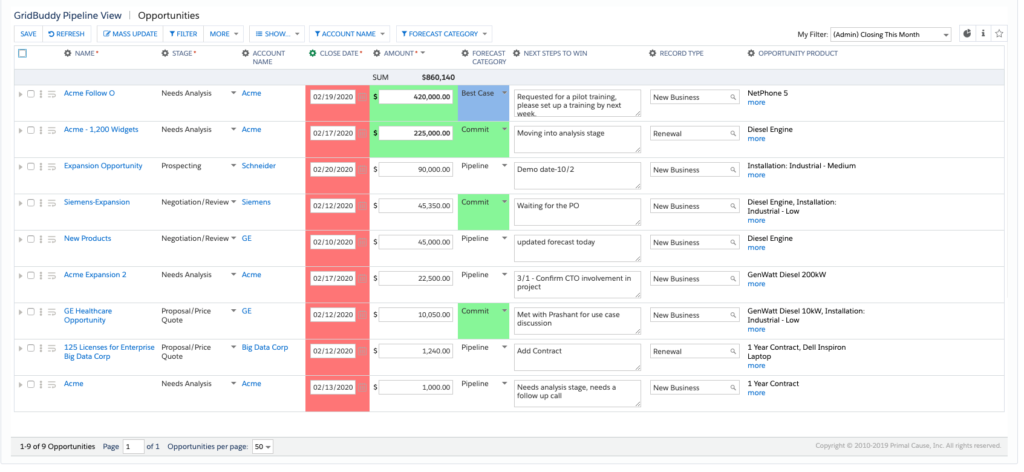This screenshot has width=1024, height=472.
Task: Open gear settings for Name column
Action: pos(67,54)
